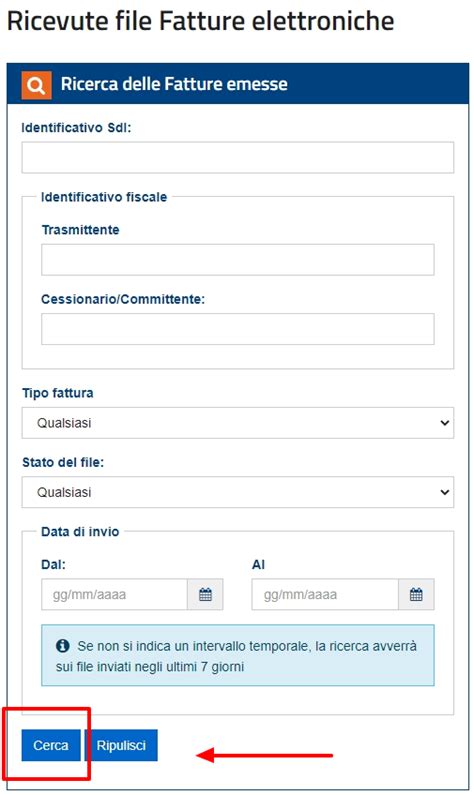Click the Ripulisci button
Image resolution: width=474 pixels, height=795 pixels.
click(x=121, y=745)
